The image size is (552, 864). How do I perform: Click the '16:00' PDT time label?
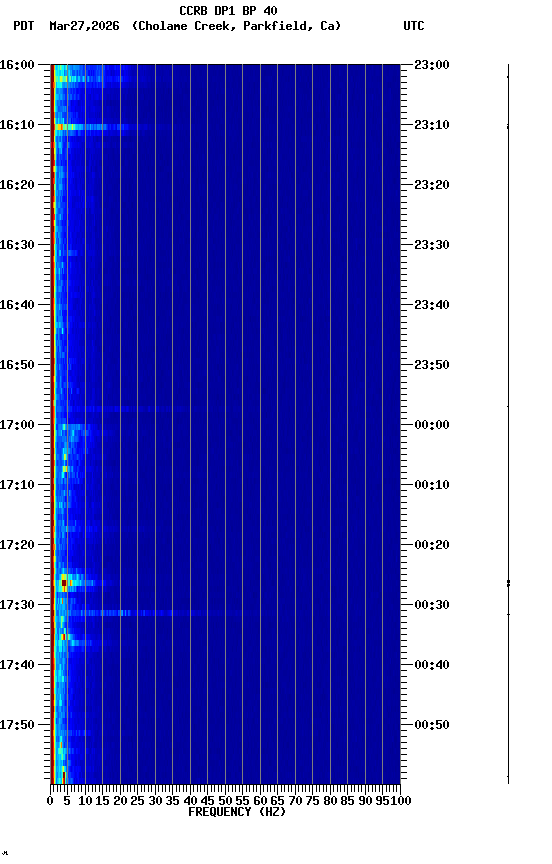click(x=17, y=65)
